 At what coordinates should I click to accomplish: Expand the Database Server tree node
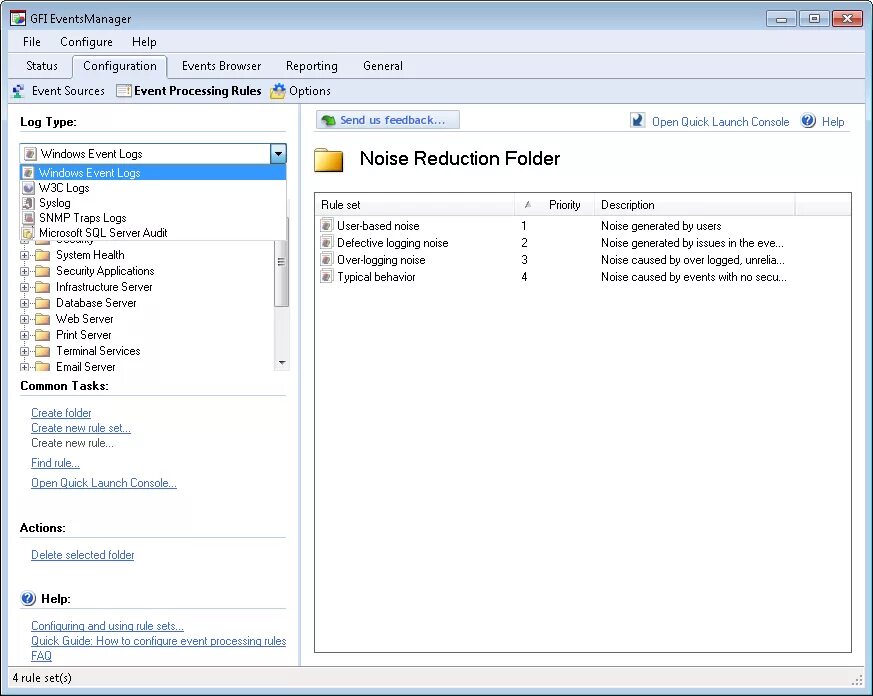coord(24,303)
